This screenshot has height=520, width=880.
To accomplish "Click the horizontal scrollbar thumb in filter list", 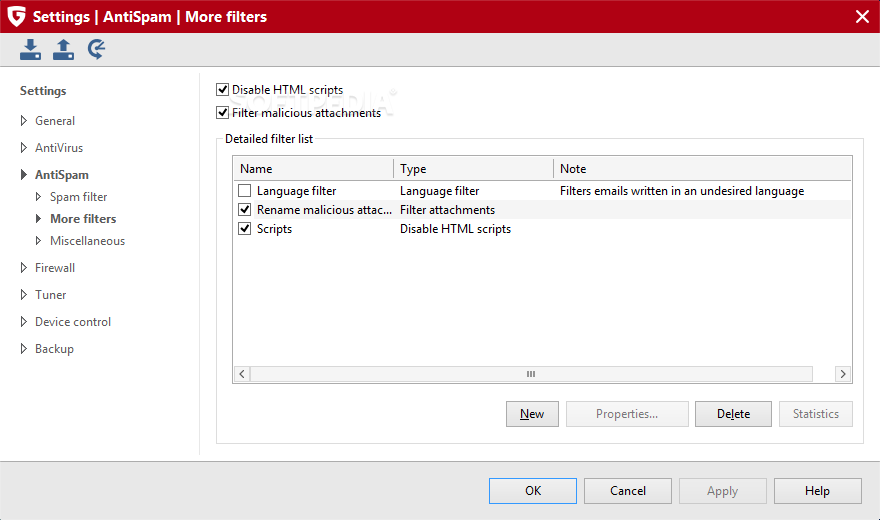I will click(531, 374).
